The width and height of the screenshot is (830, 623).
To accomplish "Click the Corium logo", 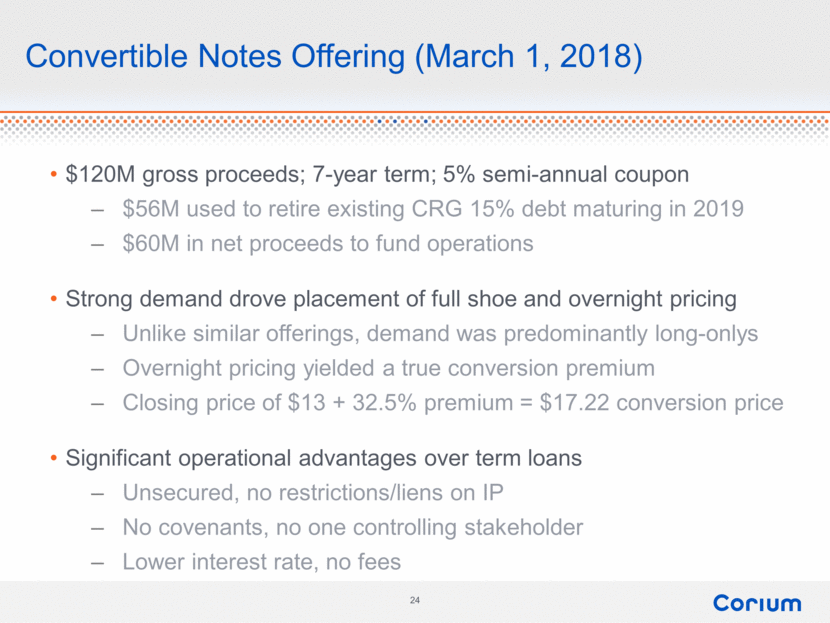I will click(757, 603).
